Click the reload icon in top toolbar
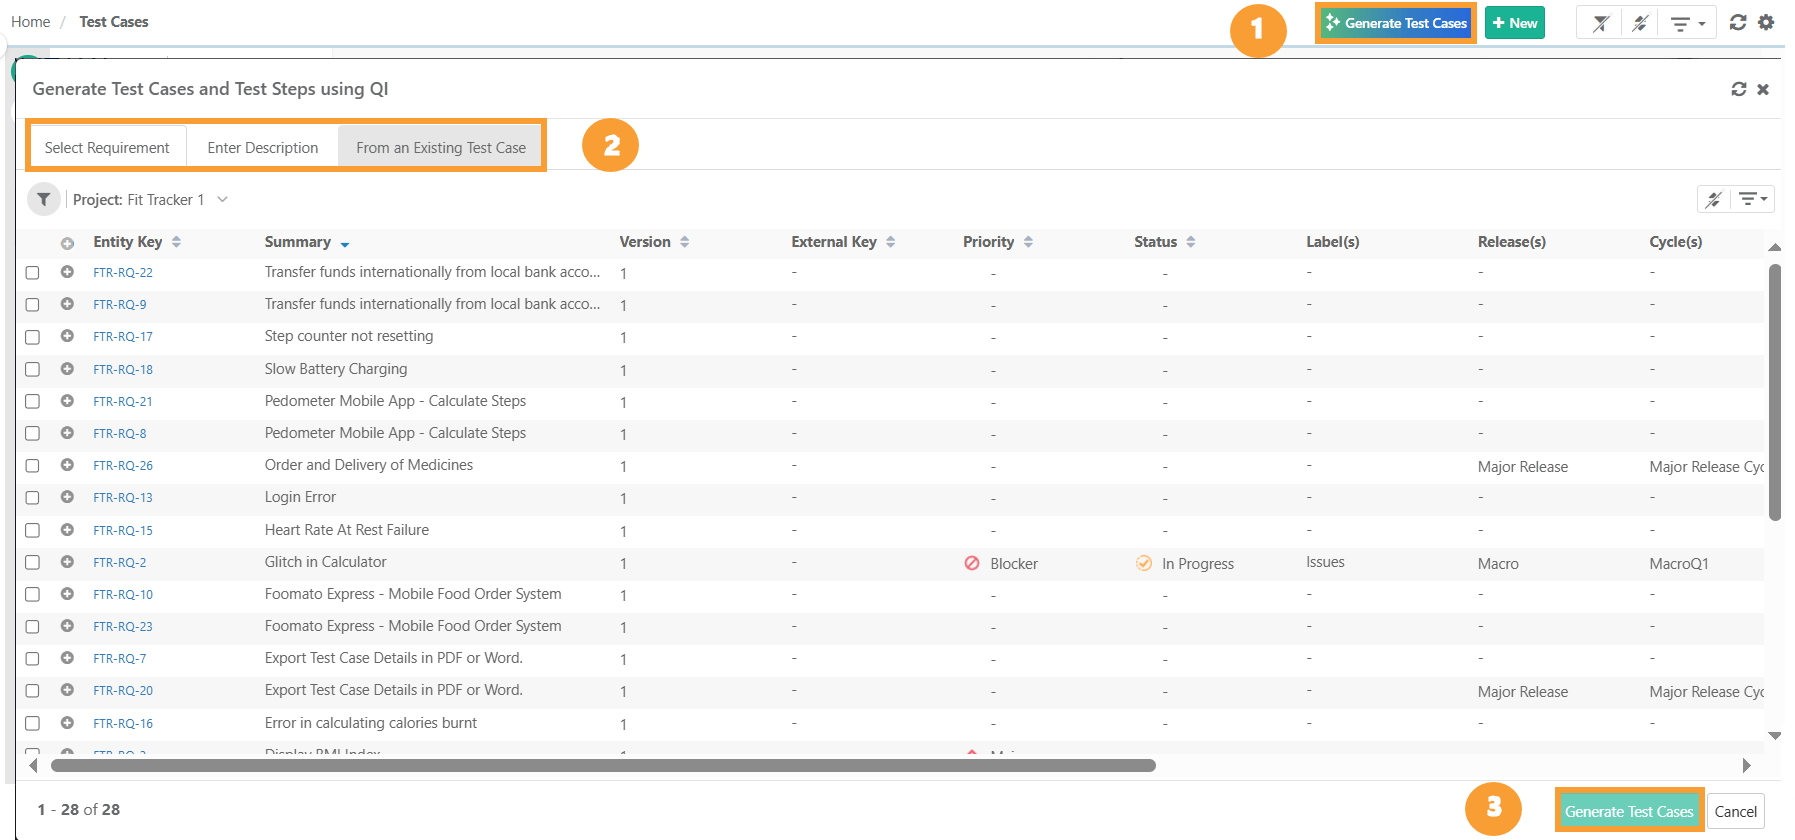Image resolution: width=1795 pixels, height=840 pixels. coord(1738,22)
